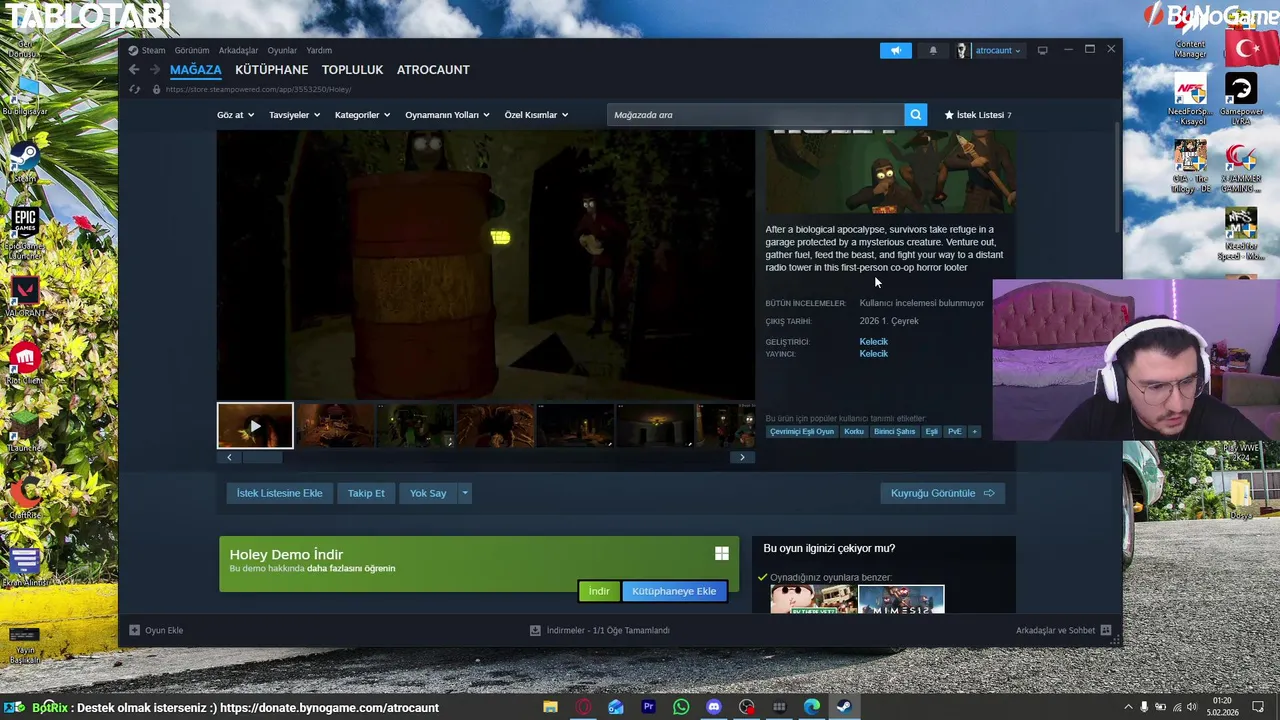Click the green İndir button

click(599, 591)
